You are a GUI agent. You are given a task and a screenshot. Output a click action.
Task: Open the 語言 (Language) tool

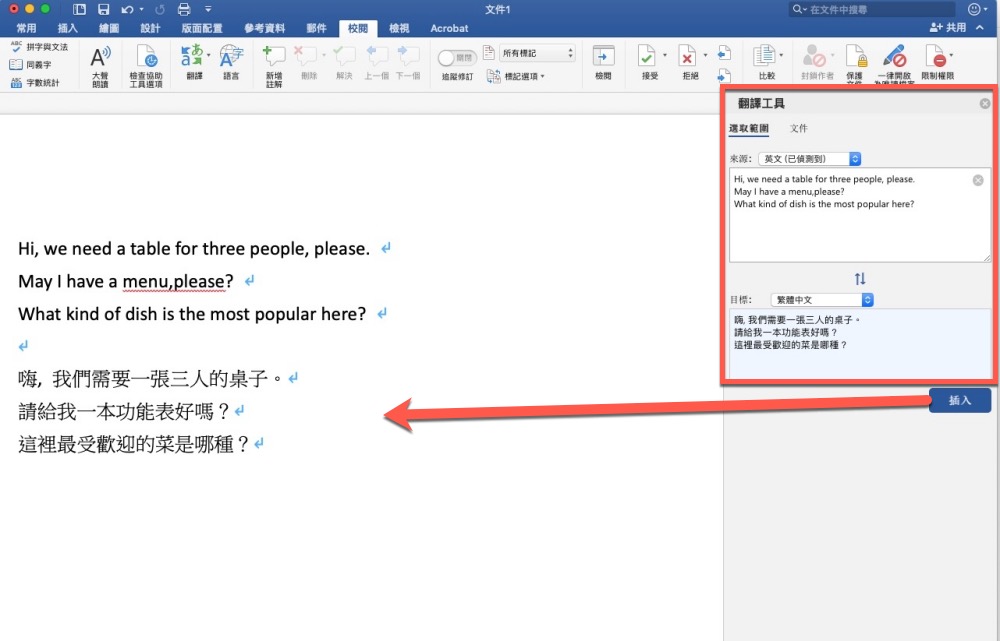[231, 60]
